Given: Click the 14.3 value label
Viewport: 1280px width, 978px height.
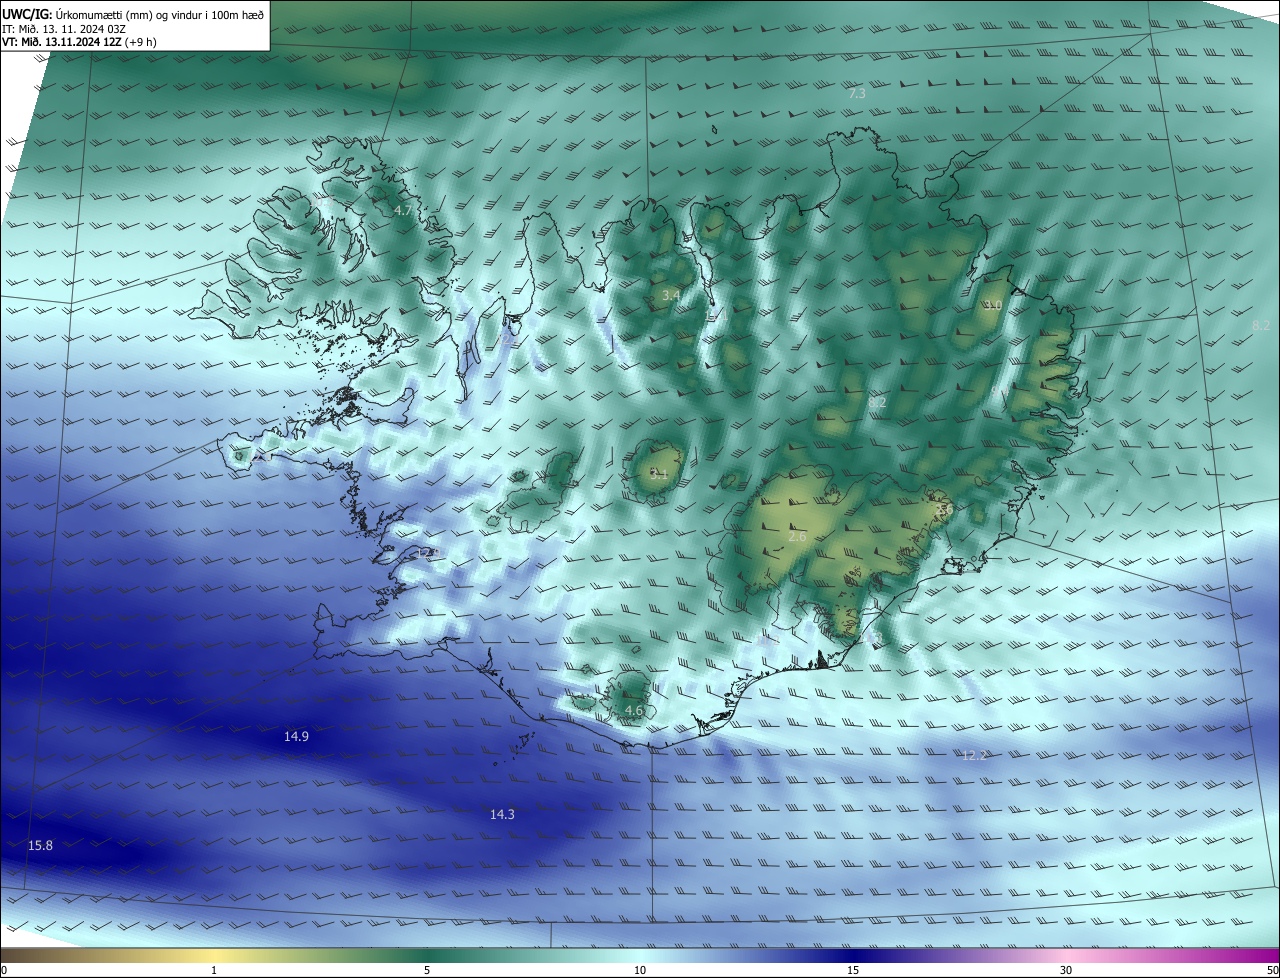Looking at the screenshot, I should point(502,814).
